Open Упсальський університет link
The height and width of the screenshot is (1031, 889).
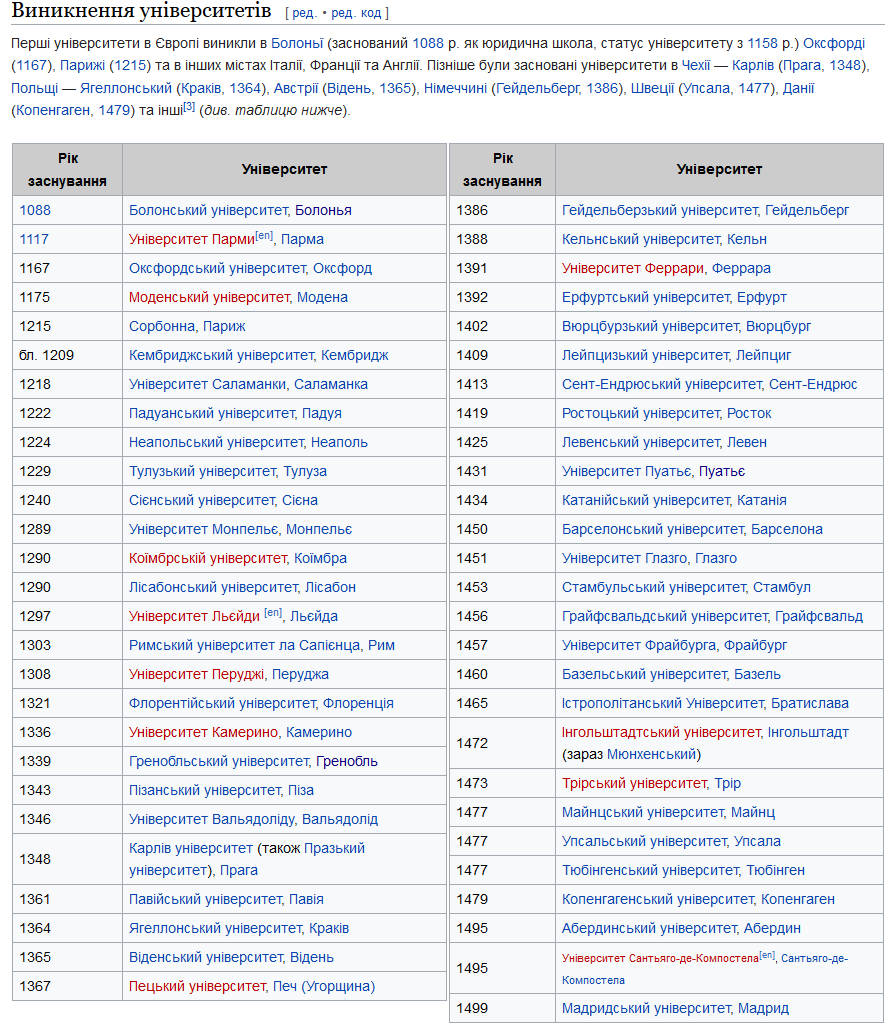click(644, 840)
